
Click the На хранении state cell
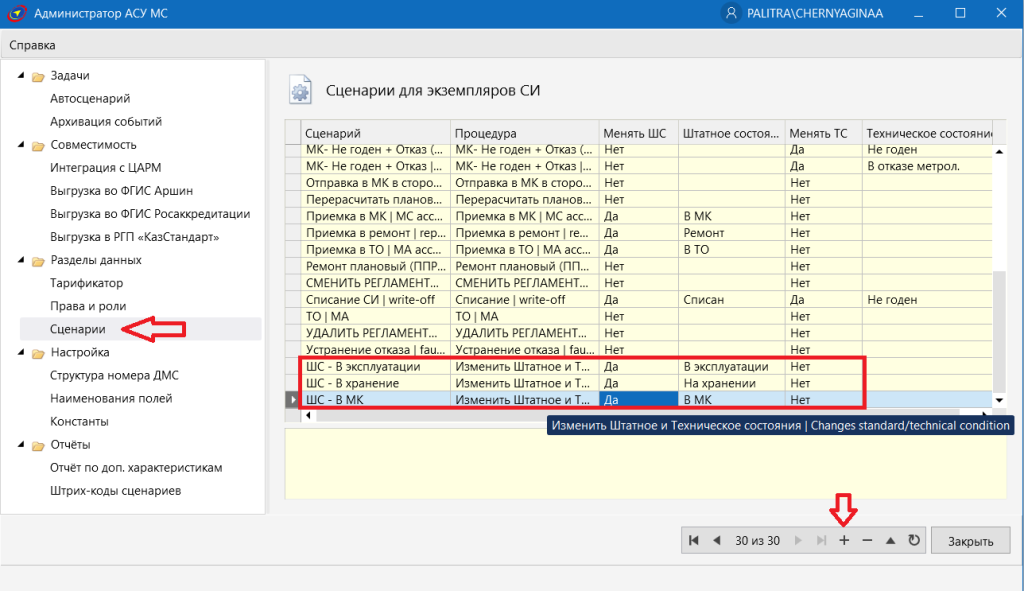point(732,383)
